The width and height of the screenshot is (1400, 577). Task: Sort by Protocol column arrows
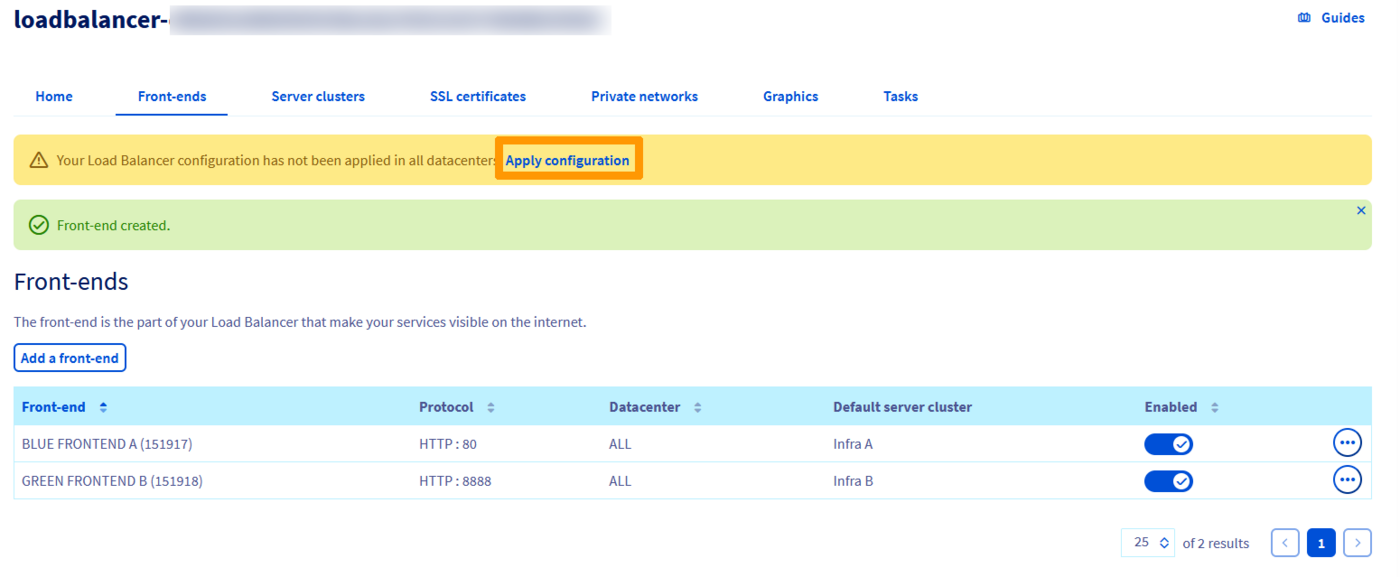pyautogui.click(x=490, y=408)
